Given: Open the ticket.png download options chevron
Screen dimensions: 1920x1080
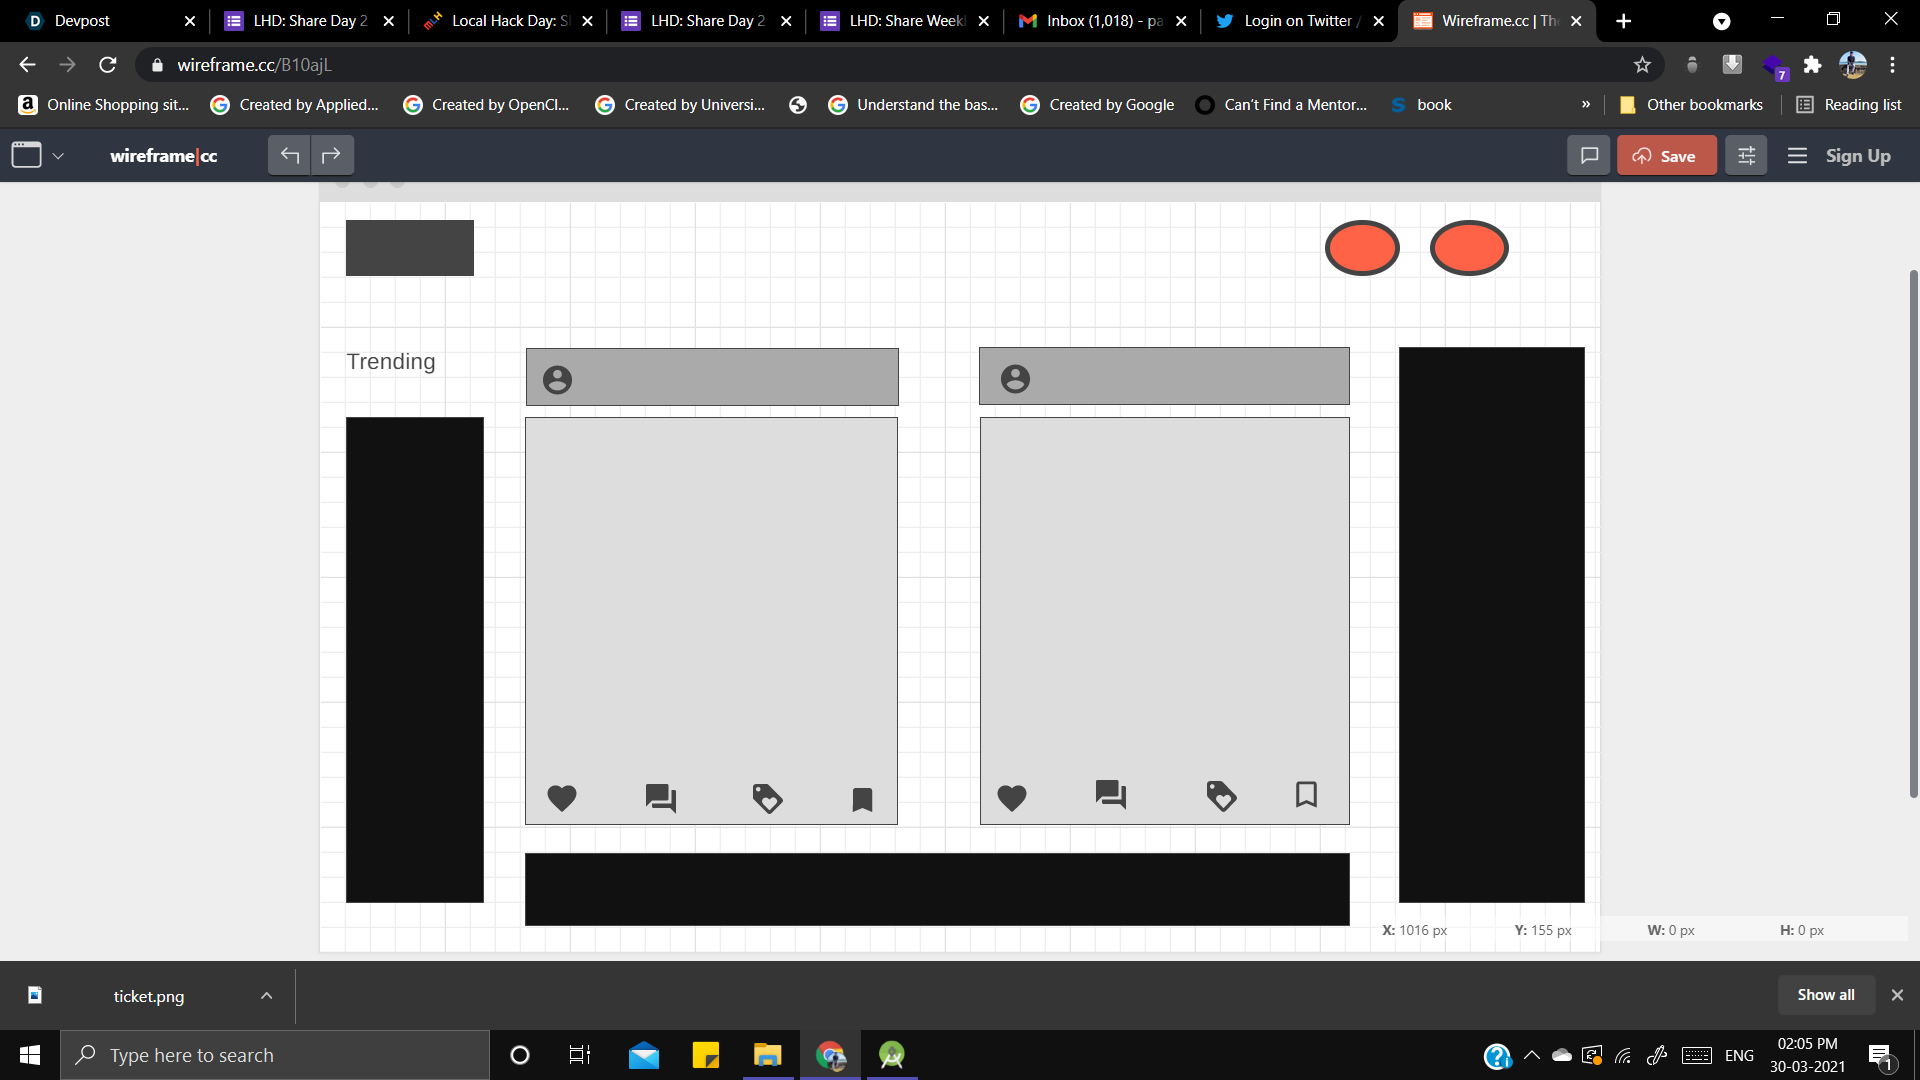Looking at the screenshot, I should (x=266, y=996).
